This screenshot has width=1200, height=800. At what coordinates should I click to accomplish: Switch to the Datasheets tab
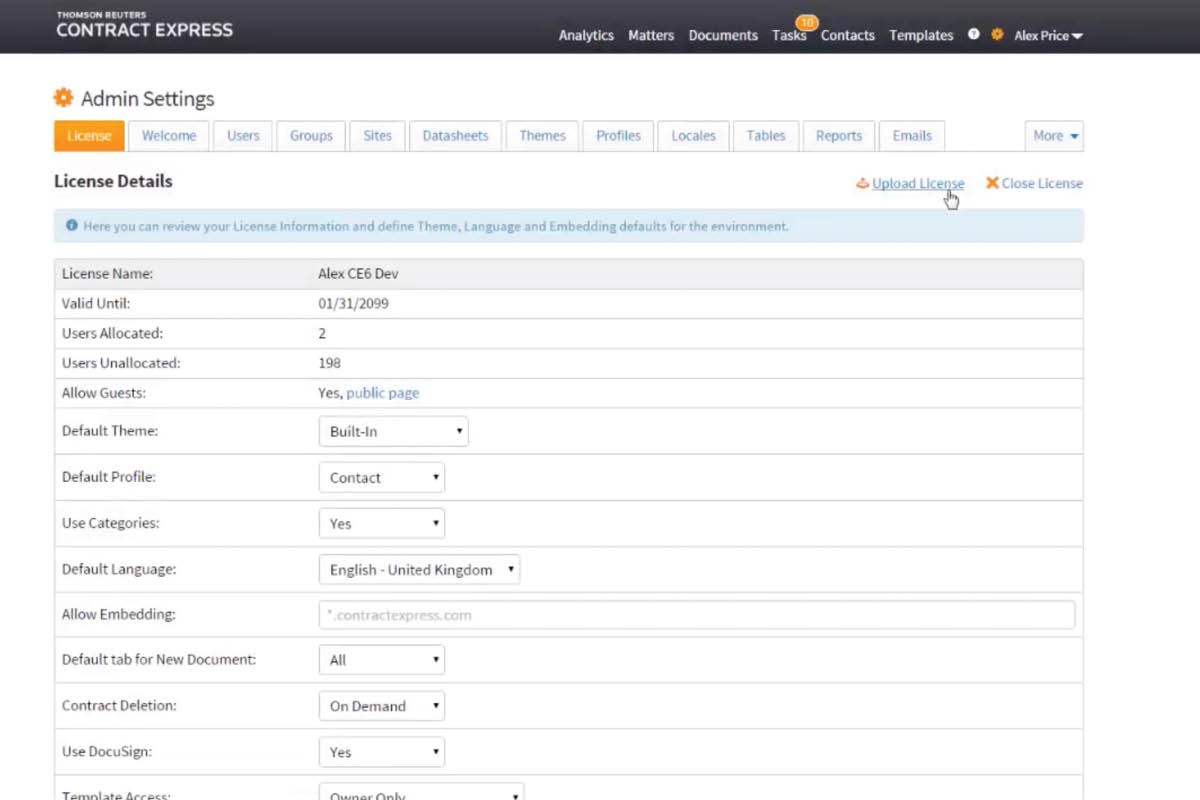coord(455,136)
